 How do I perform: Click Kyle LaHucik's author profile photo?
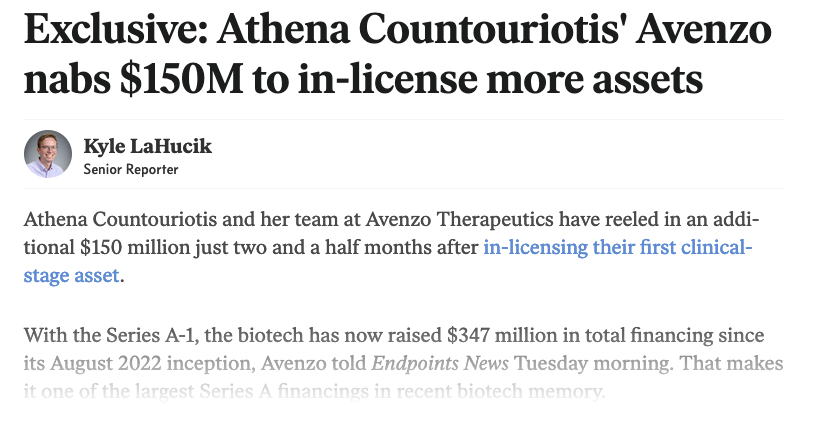48,155
